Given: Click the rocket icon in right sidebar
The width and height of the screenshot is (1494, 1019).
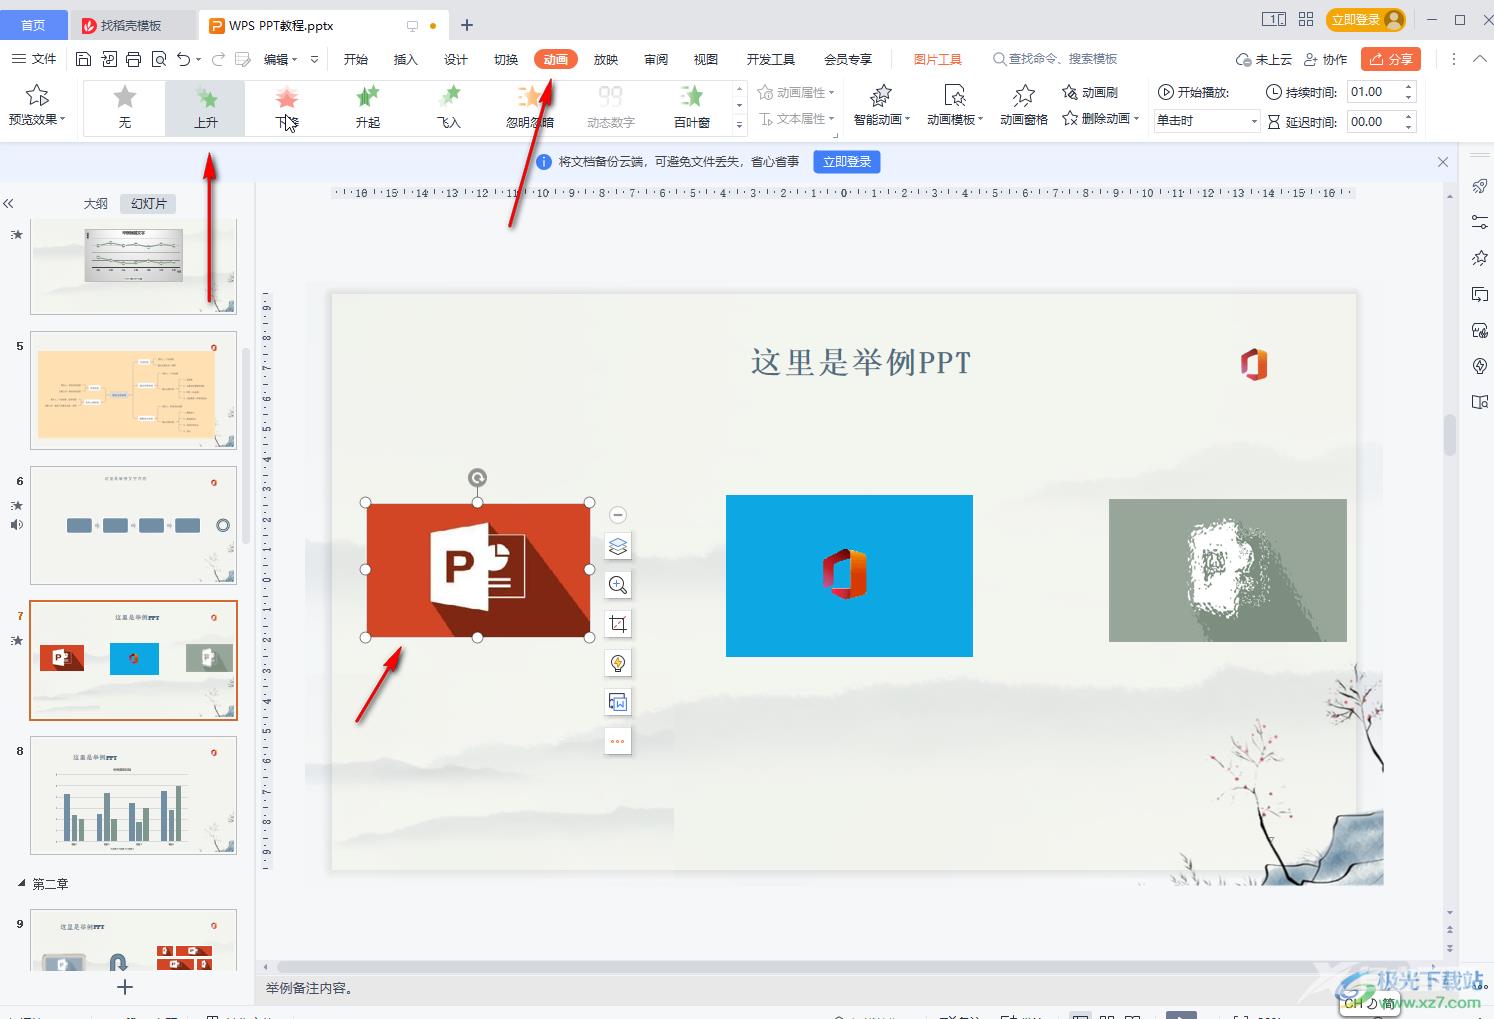Looking at the screenshot, I should [x=1480, y=186].
